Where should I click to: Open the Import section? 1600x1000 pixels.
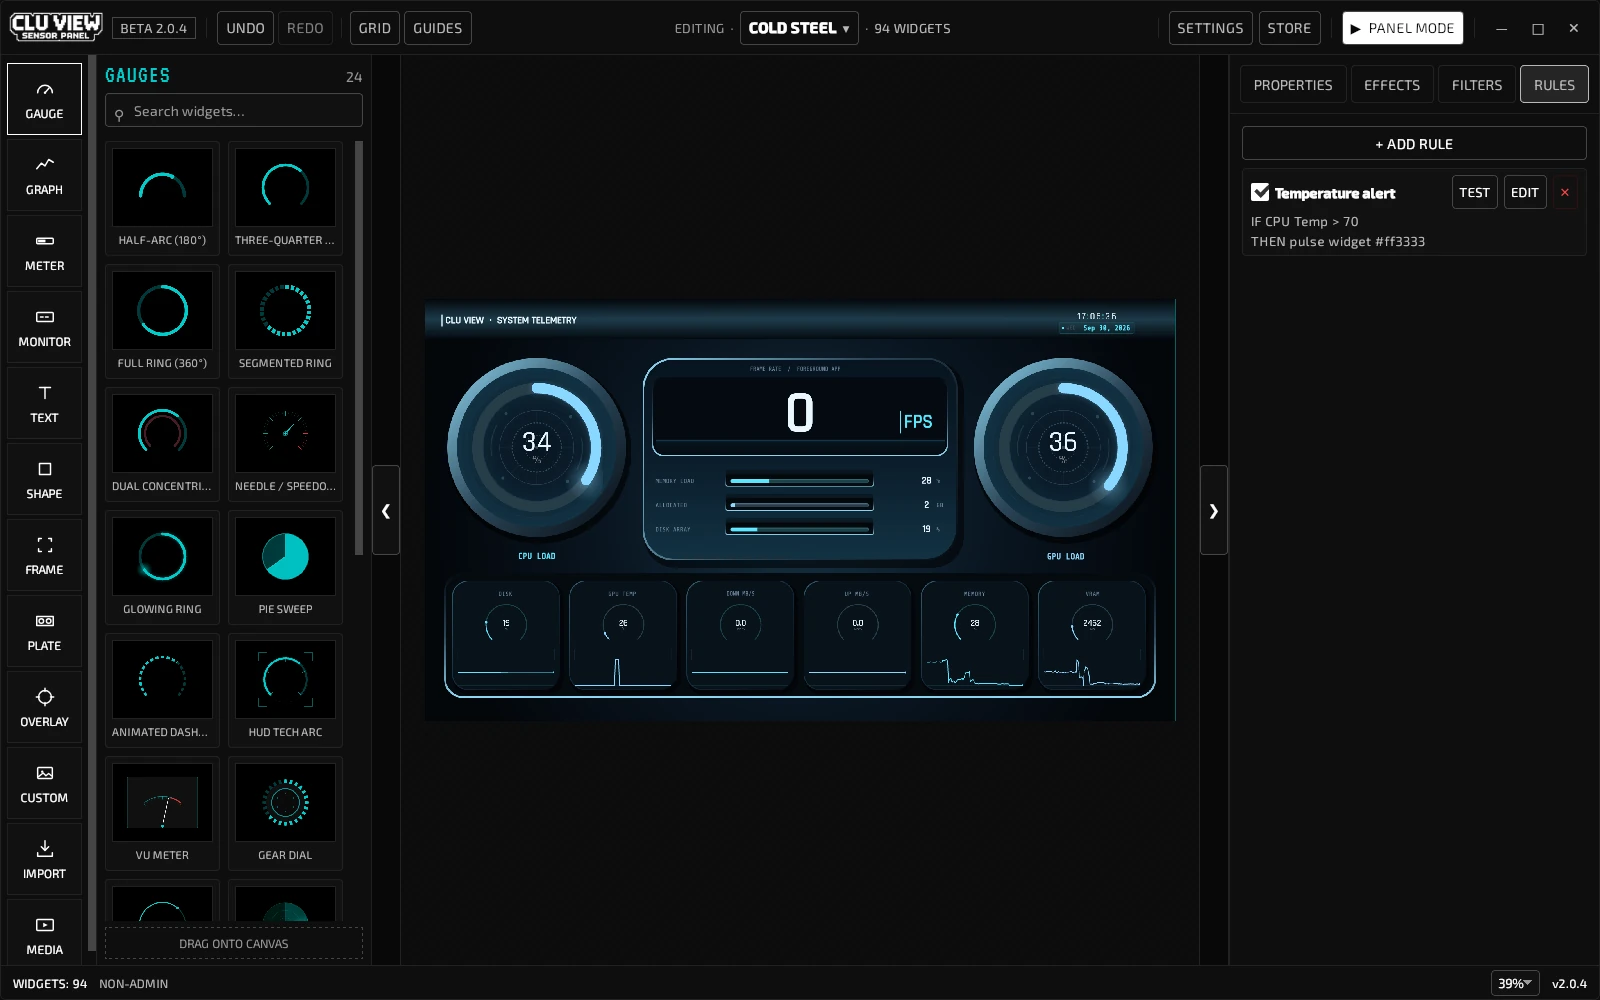pos(44,859)
